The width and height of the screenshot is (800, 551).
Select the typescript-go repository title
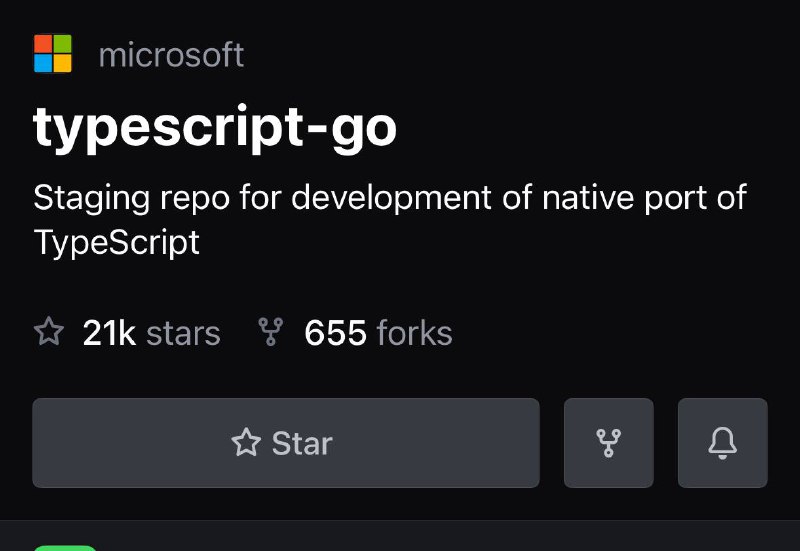tap(215, 128)
